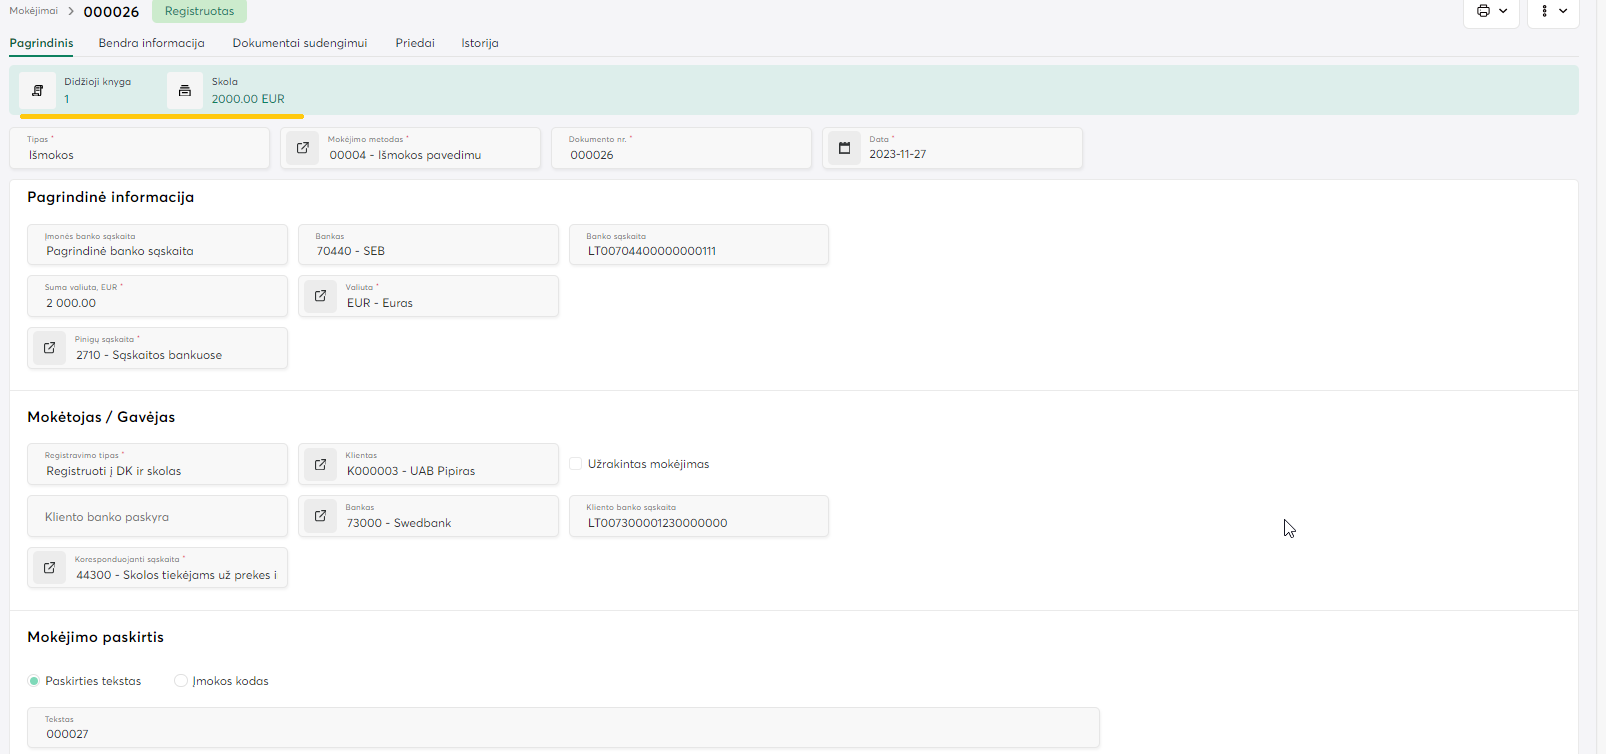
Task: Switch to the Bendra informacija tab
Action: point(151,43)
